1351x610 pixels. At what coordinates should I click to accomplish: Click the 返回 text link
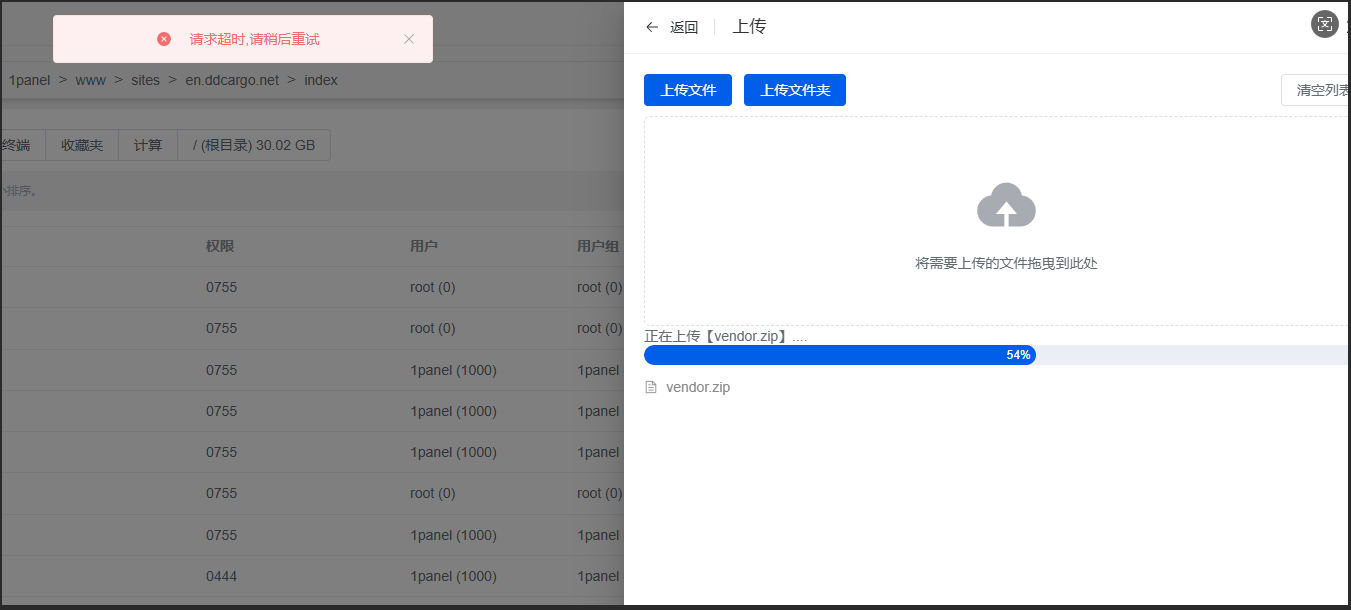684,27
